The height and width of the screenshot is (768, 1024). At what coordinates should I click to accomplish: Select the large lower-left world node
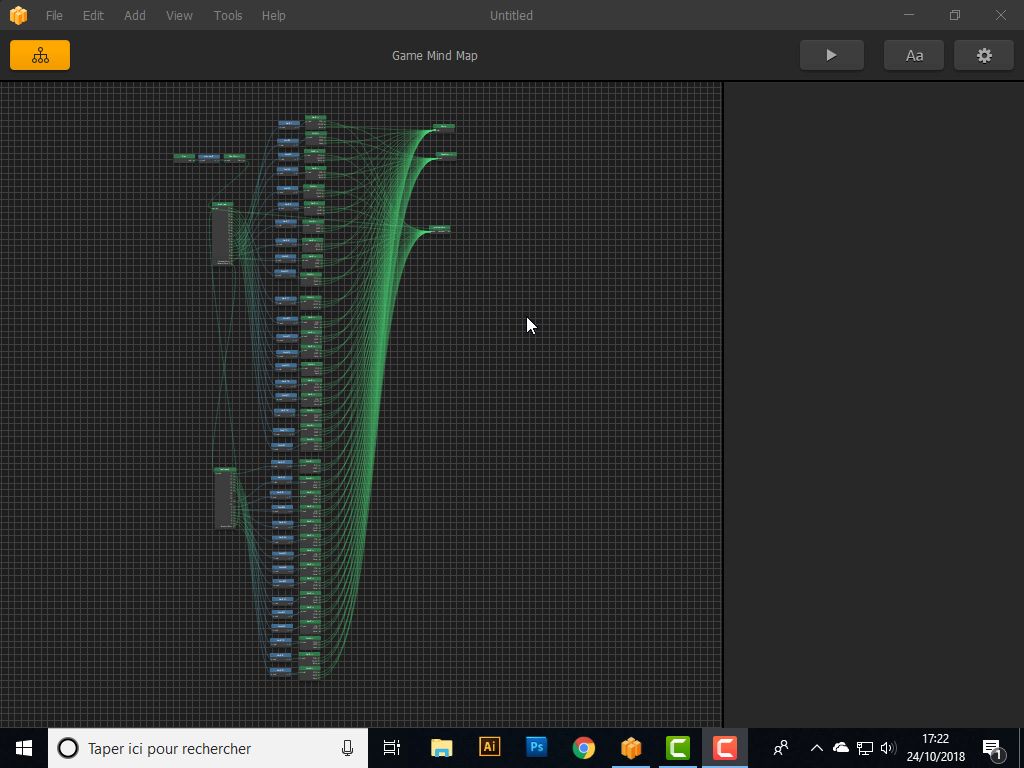[x=225, y=498]
